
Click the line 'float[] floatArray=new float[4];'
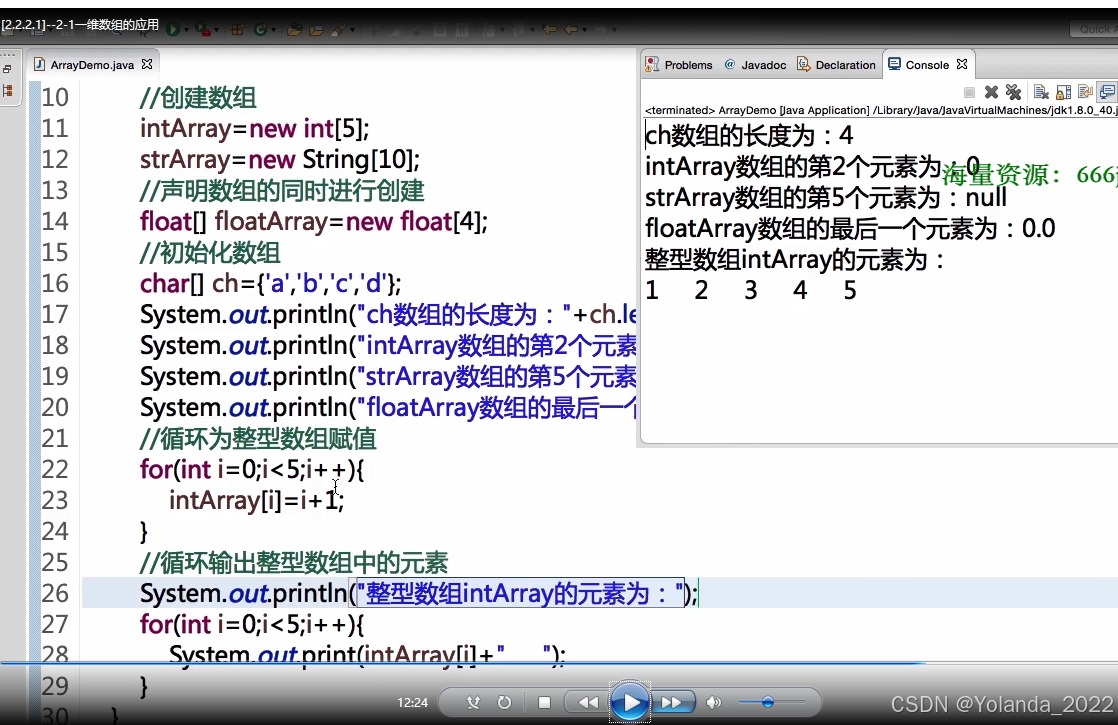tap(314, 222)
